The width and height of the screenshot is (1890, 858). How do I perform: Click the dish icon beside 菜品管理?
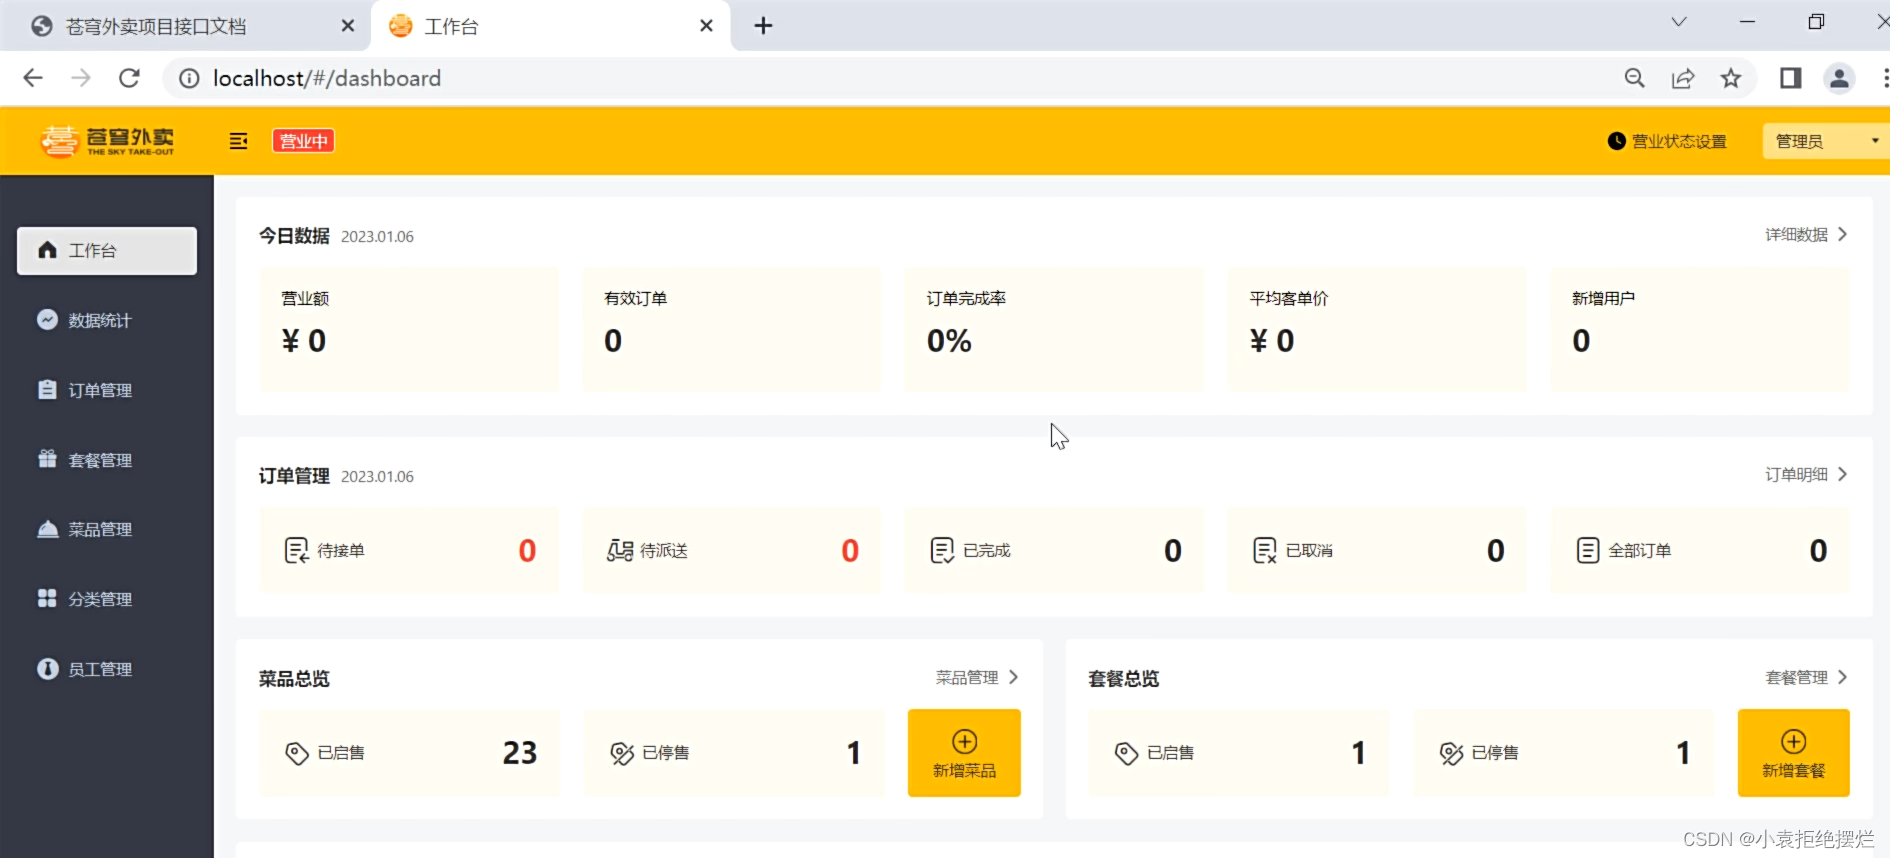click(47, 529)
